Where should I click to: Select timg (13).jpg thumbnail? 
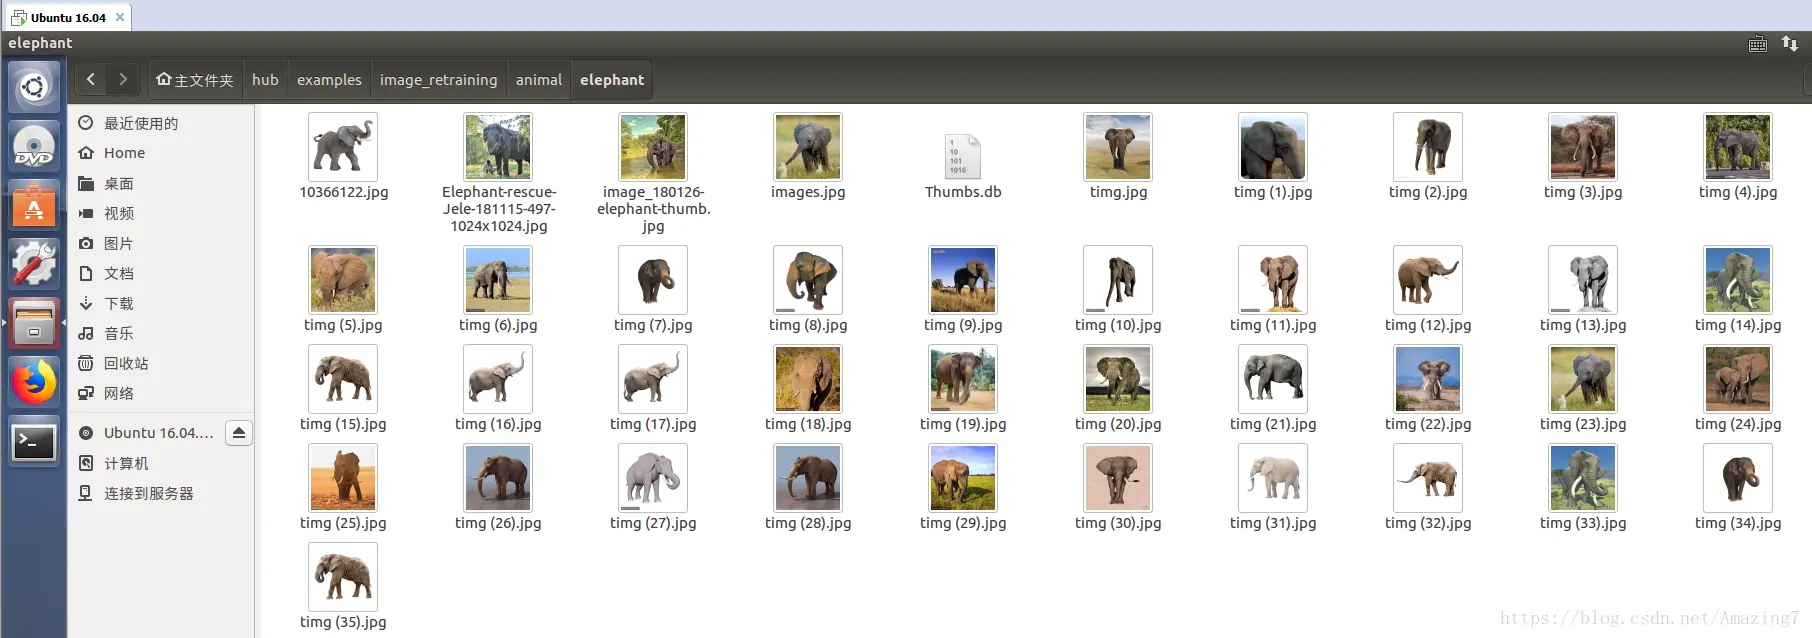click(1583, 280)
